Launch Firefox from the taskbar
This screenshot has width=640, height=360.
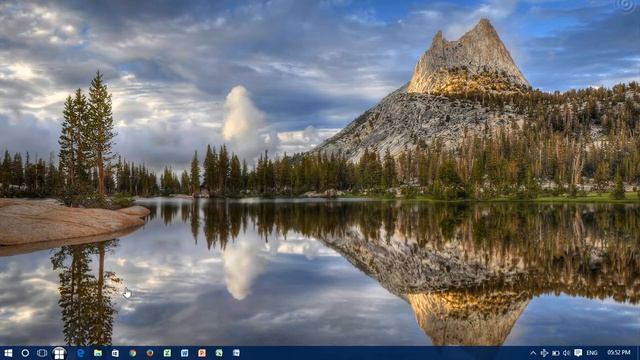pyautogui.click(x=150, y=353)
